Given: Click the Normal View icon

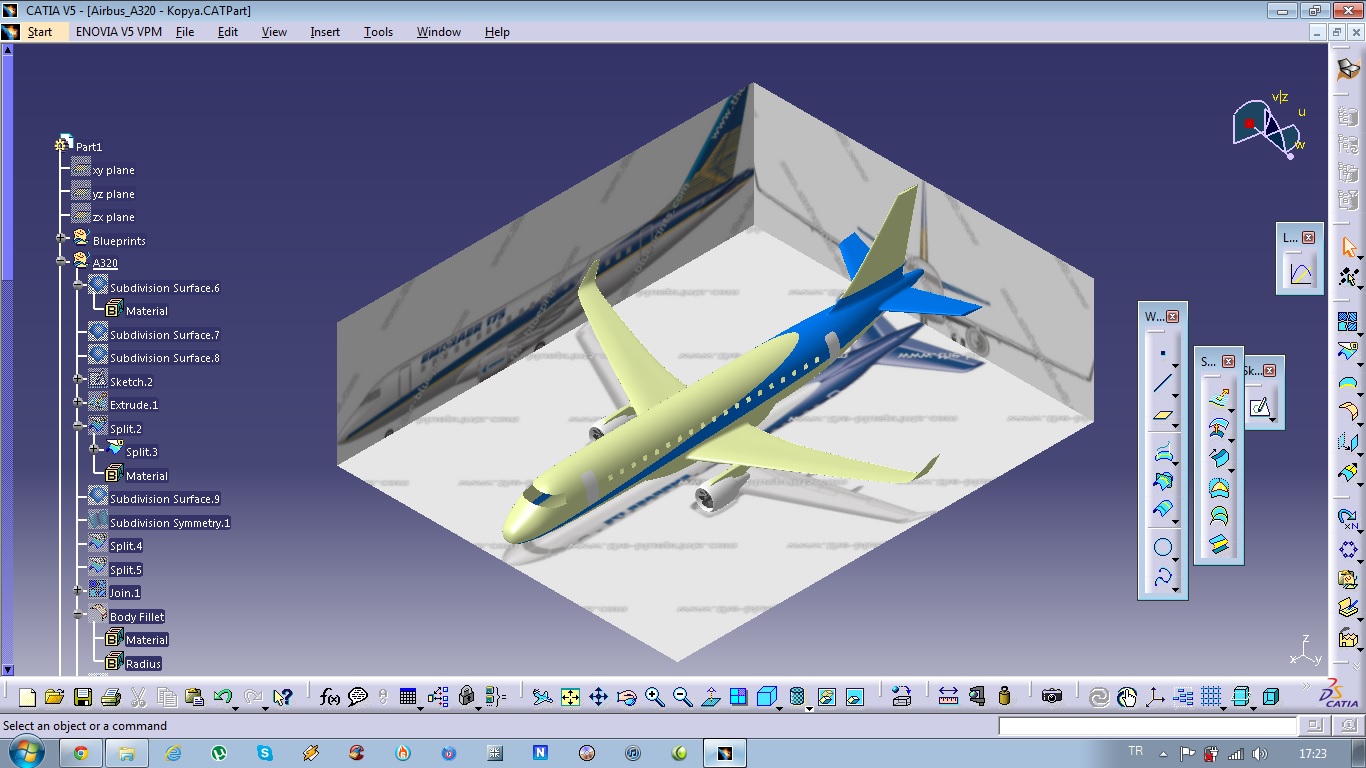Looking at the screenshot, I should [x=711, y=697].
